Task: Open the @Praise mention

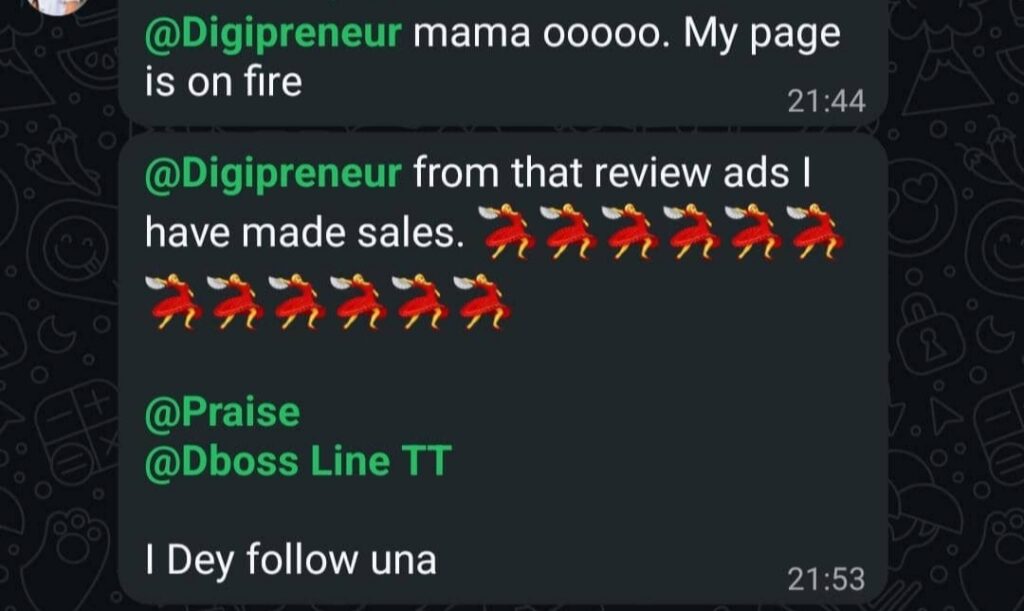Action: [222, 413]
